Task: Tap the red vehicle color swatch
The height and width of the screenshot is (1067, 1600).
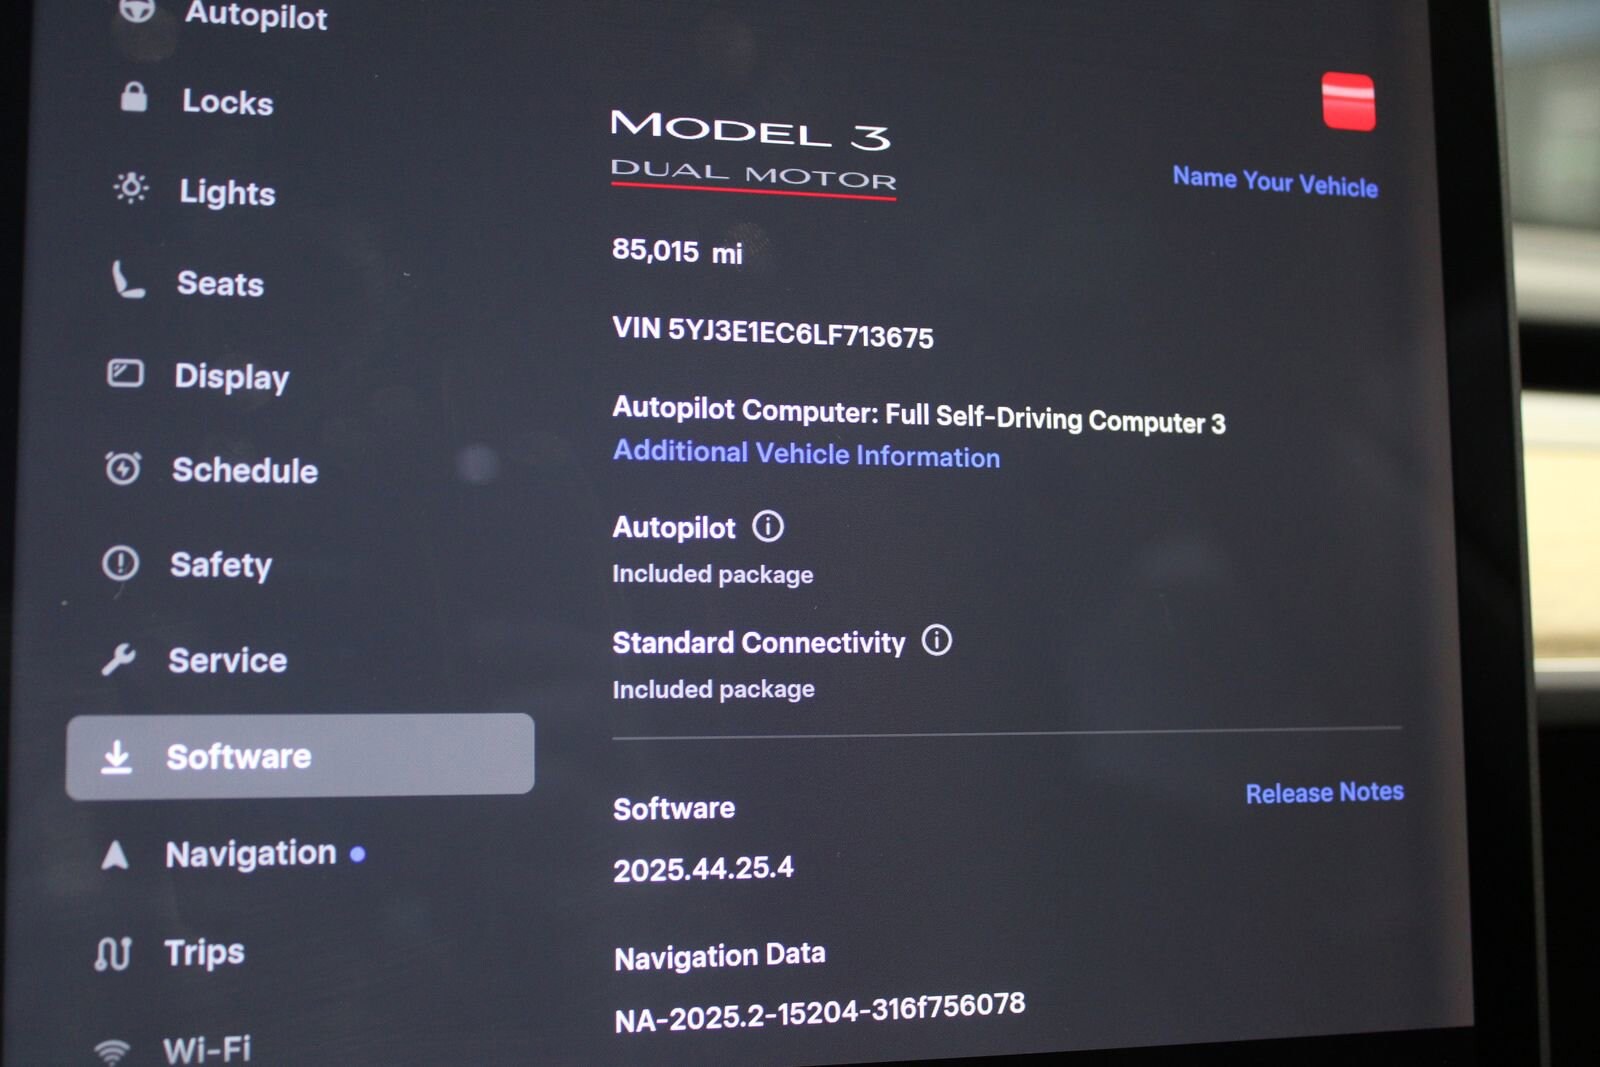Action: tap(1348, 101)
